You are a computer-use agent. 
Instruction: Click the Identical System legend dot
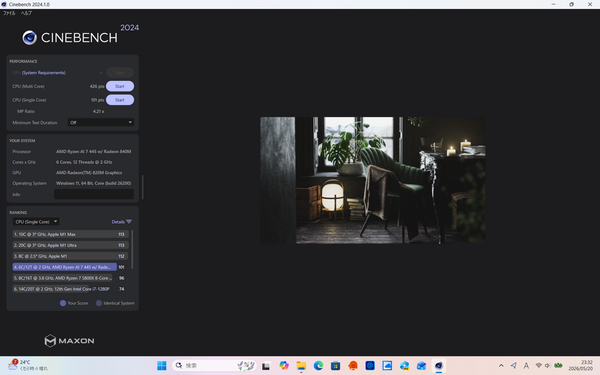(x=99, y=303)
